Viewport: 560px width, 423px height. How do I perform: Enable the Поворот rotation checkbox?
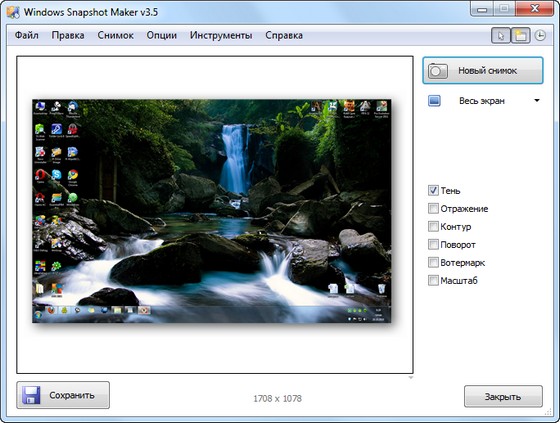pos(433,245)
